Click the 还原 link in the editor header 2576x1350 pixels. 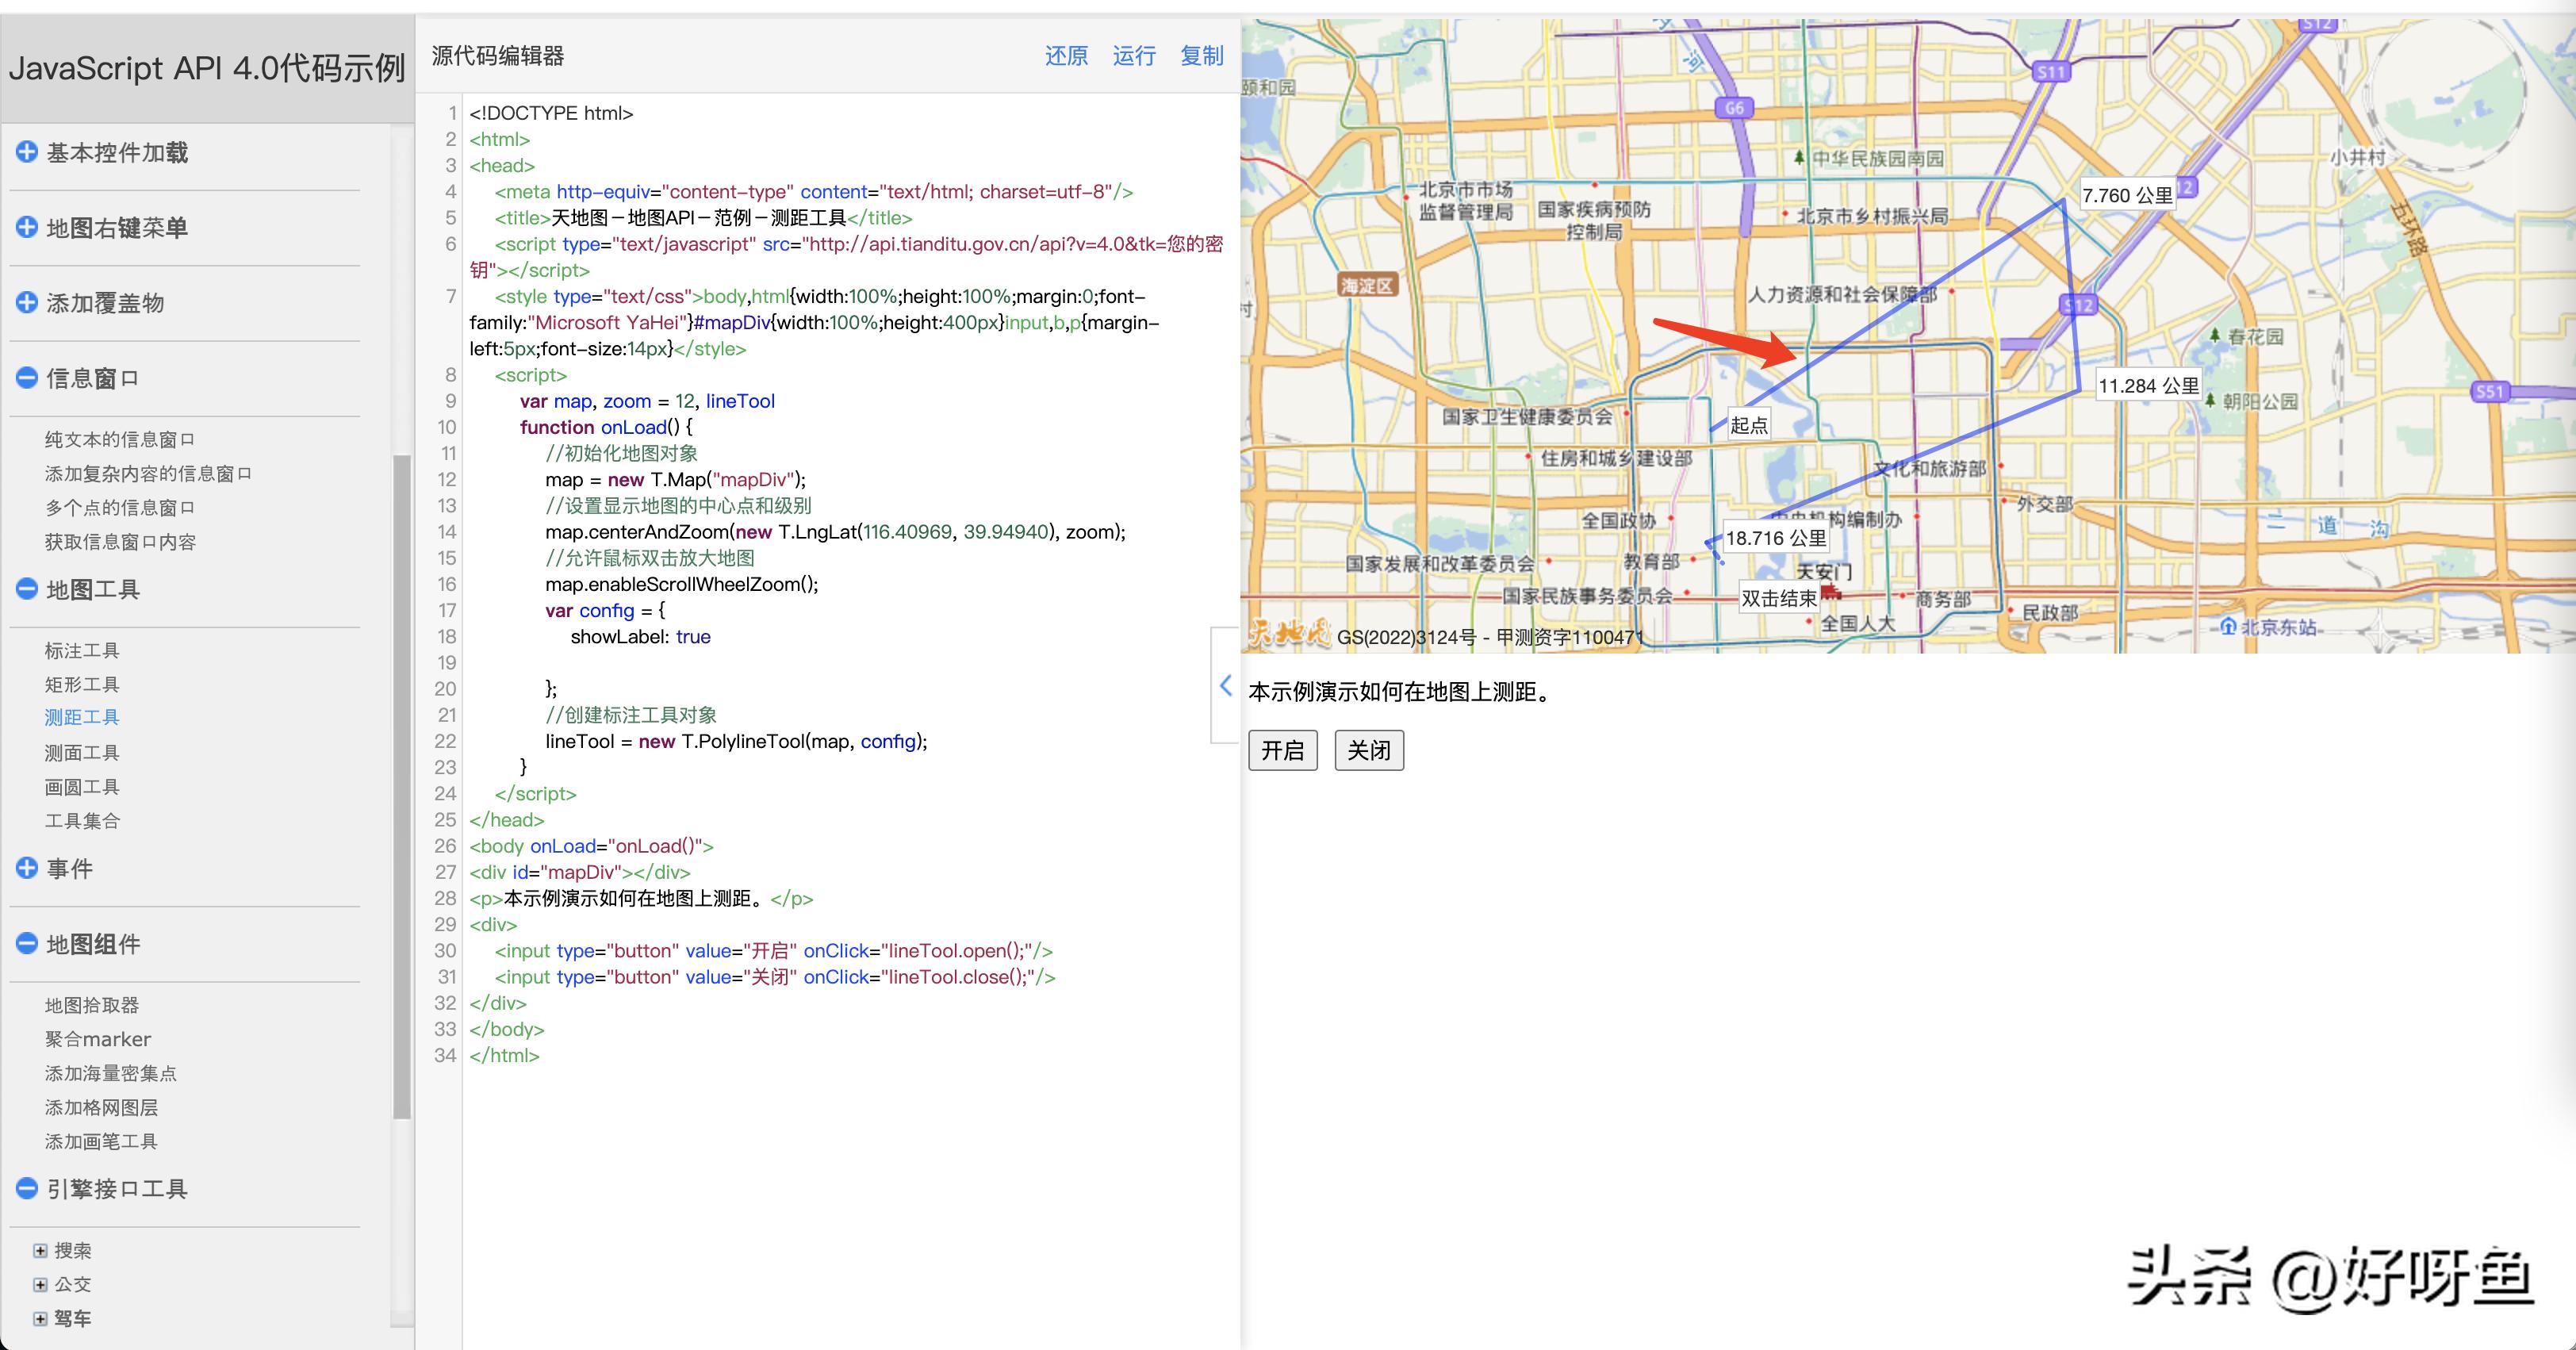pyautogui.click(x=1066, y=56)
